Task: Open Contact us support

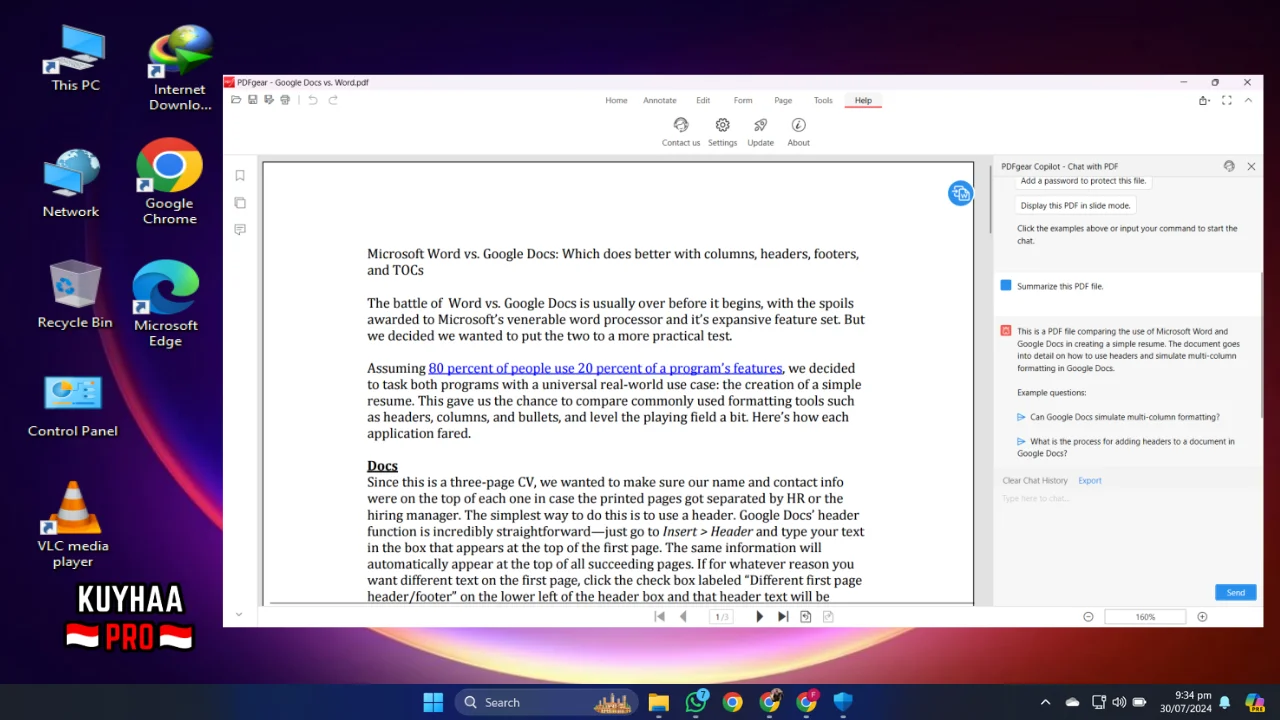Action: pos(681,131)
